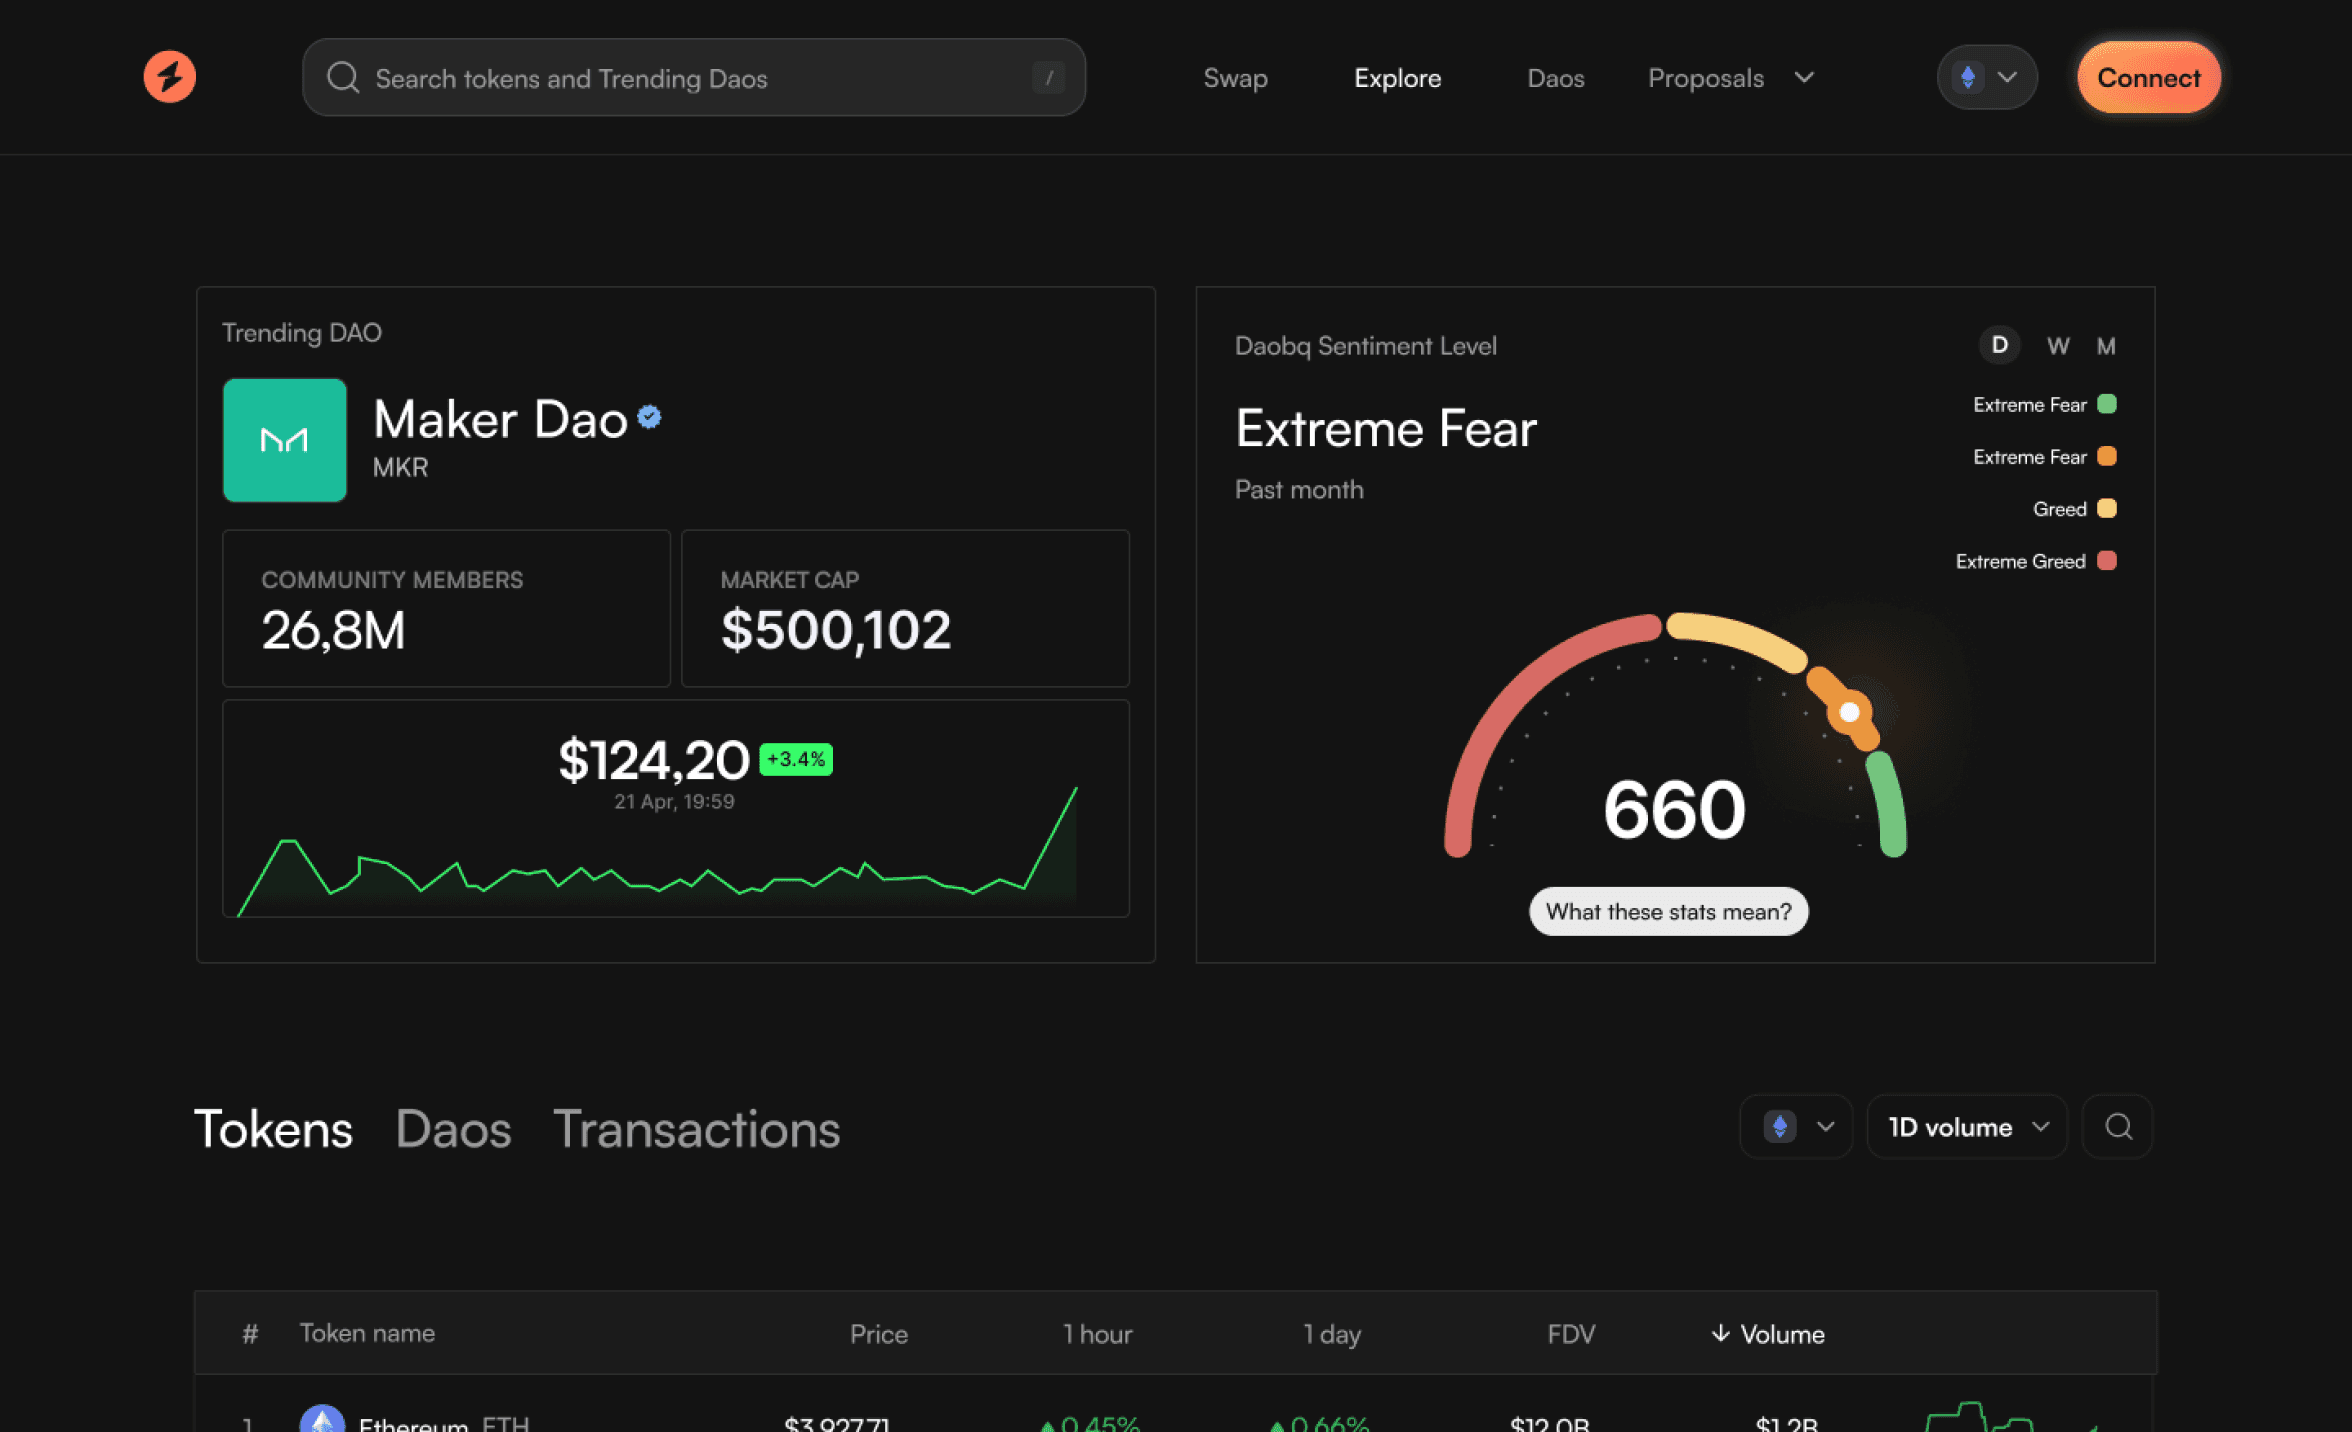Image resolution: width=2352 pixels, height=1432 pixels.
Task: Click the white knob on the sentiment gauge
Action: click(x=1849, y=712)
